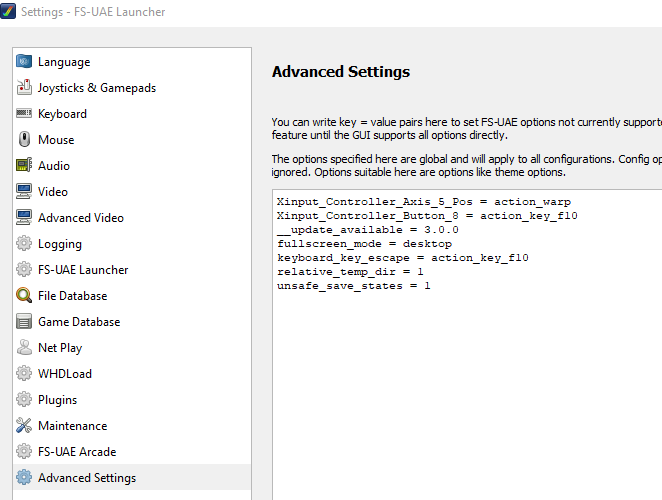Image resolution: width=662 pixels, height=500 pixels.
Task: Open the FS-UAE Launcher settings entry
Action: tap(132, 269)
